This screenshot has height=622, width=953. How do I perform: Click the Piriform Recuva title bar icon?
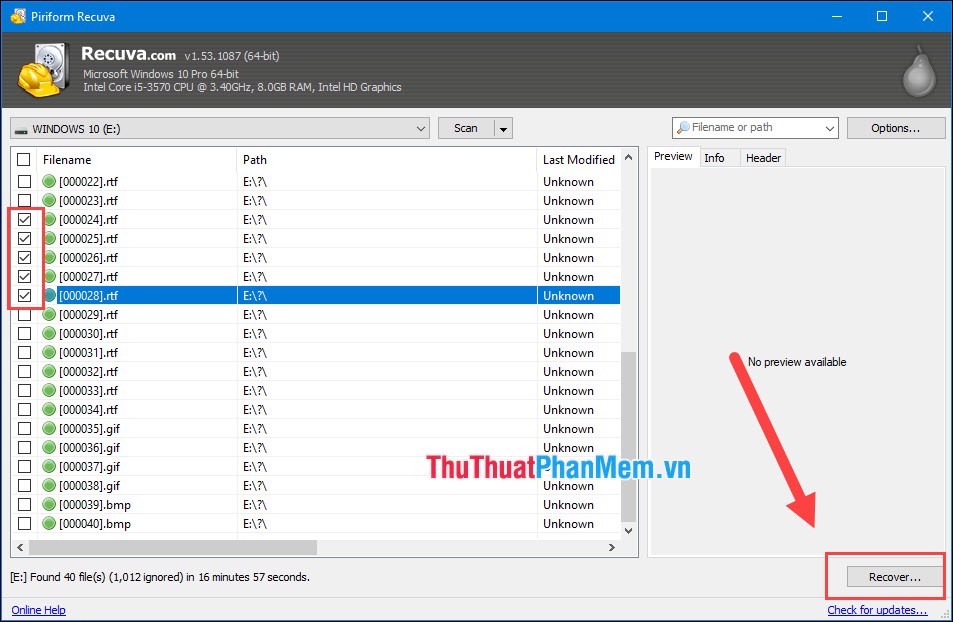click(x=16, y=16)
